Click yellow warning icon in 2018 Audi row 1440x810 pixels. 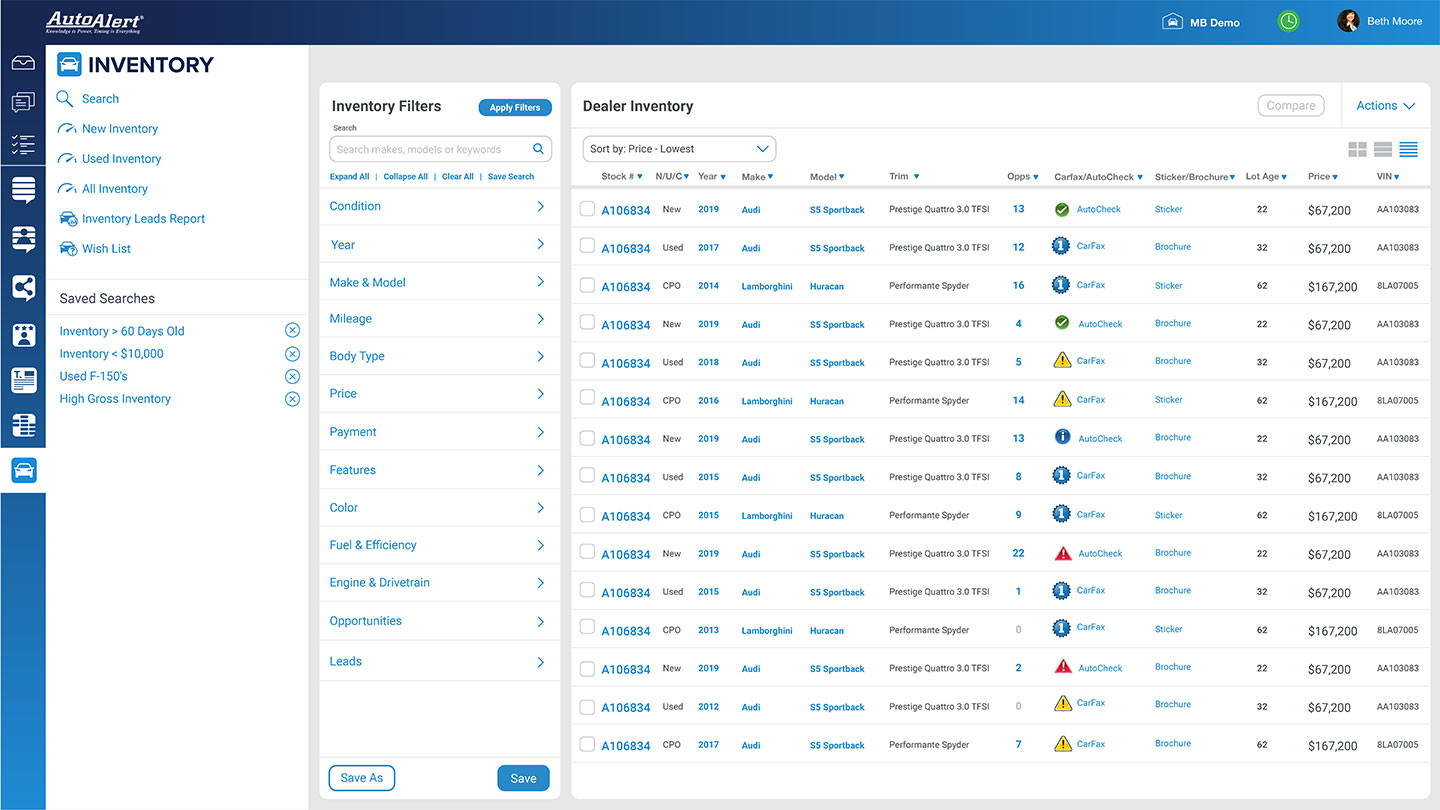pos(1063,361)
